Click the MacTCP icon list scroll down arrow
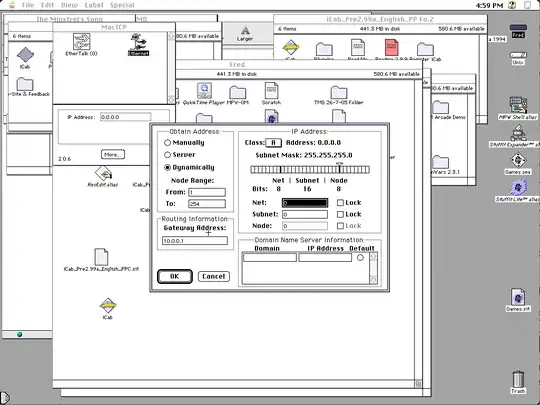The width and height of the screenshot is (540, 405). [x=171, y=100]
